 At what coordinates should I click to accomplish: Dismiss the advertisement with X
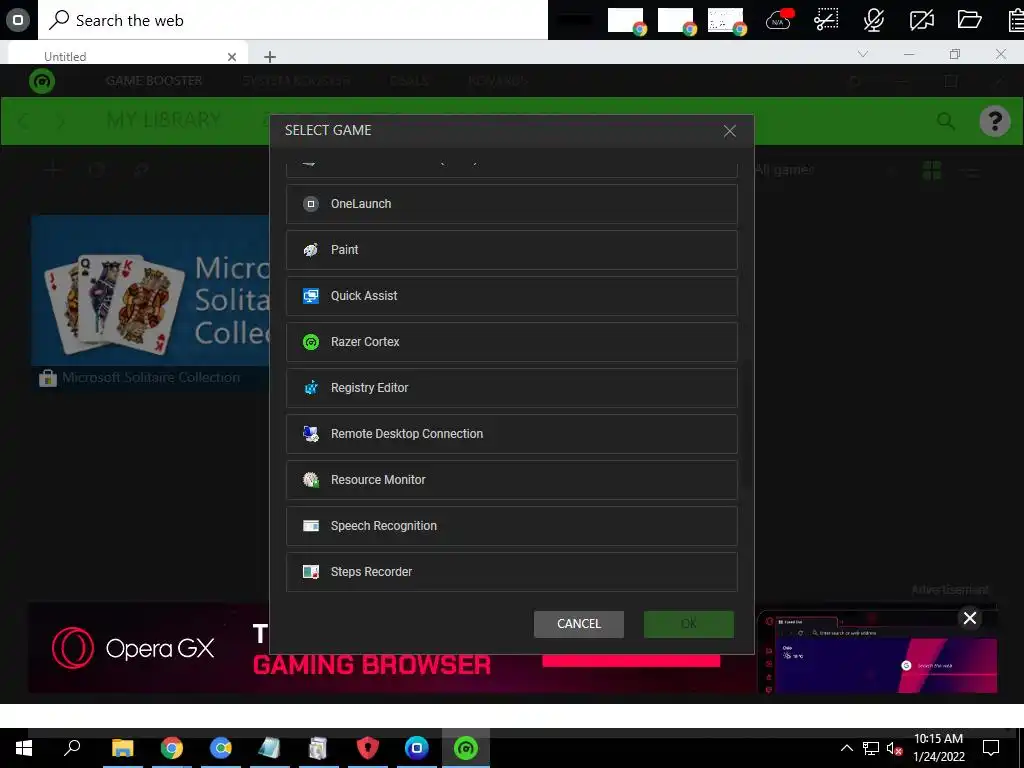click(970, 618)
